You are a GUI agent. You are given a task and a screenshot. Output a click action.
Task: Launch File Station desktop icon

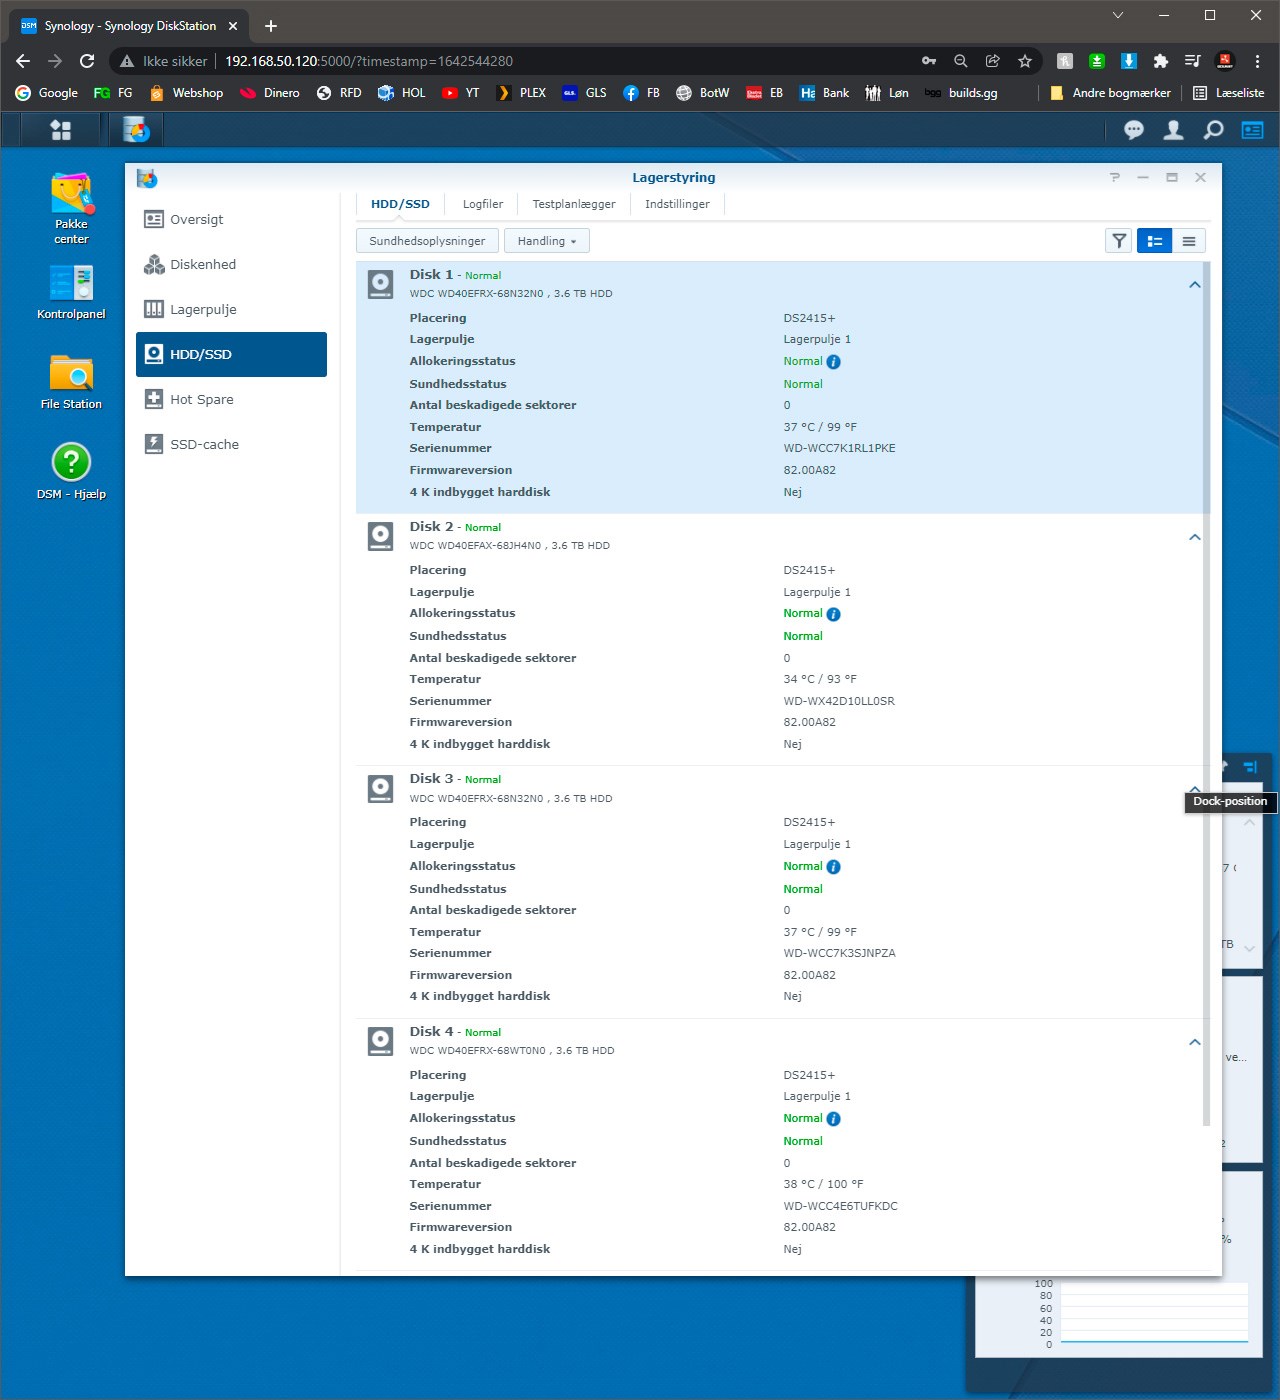71,382
